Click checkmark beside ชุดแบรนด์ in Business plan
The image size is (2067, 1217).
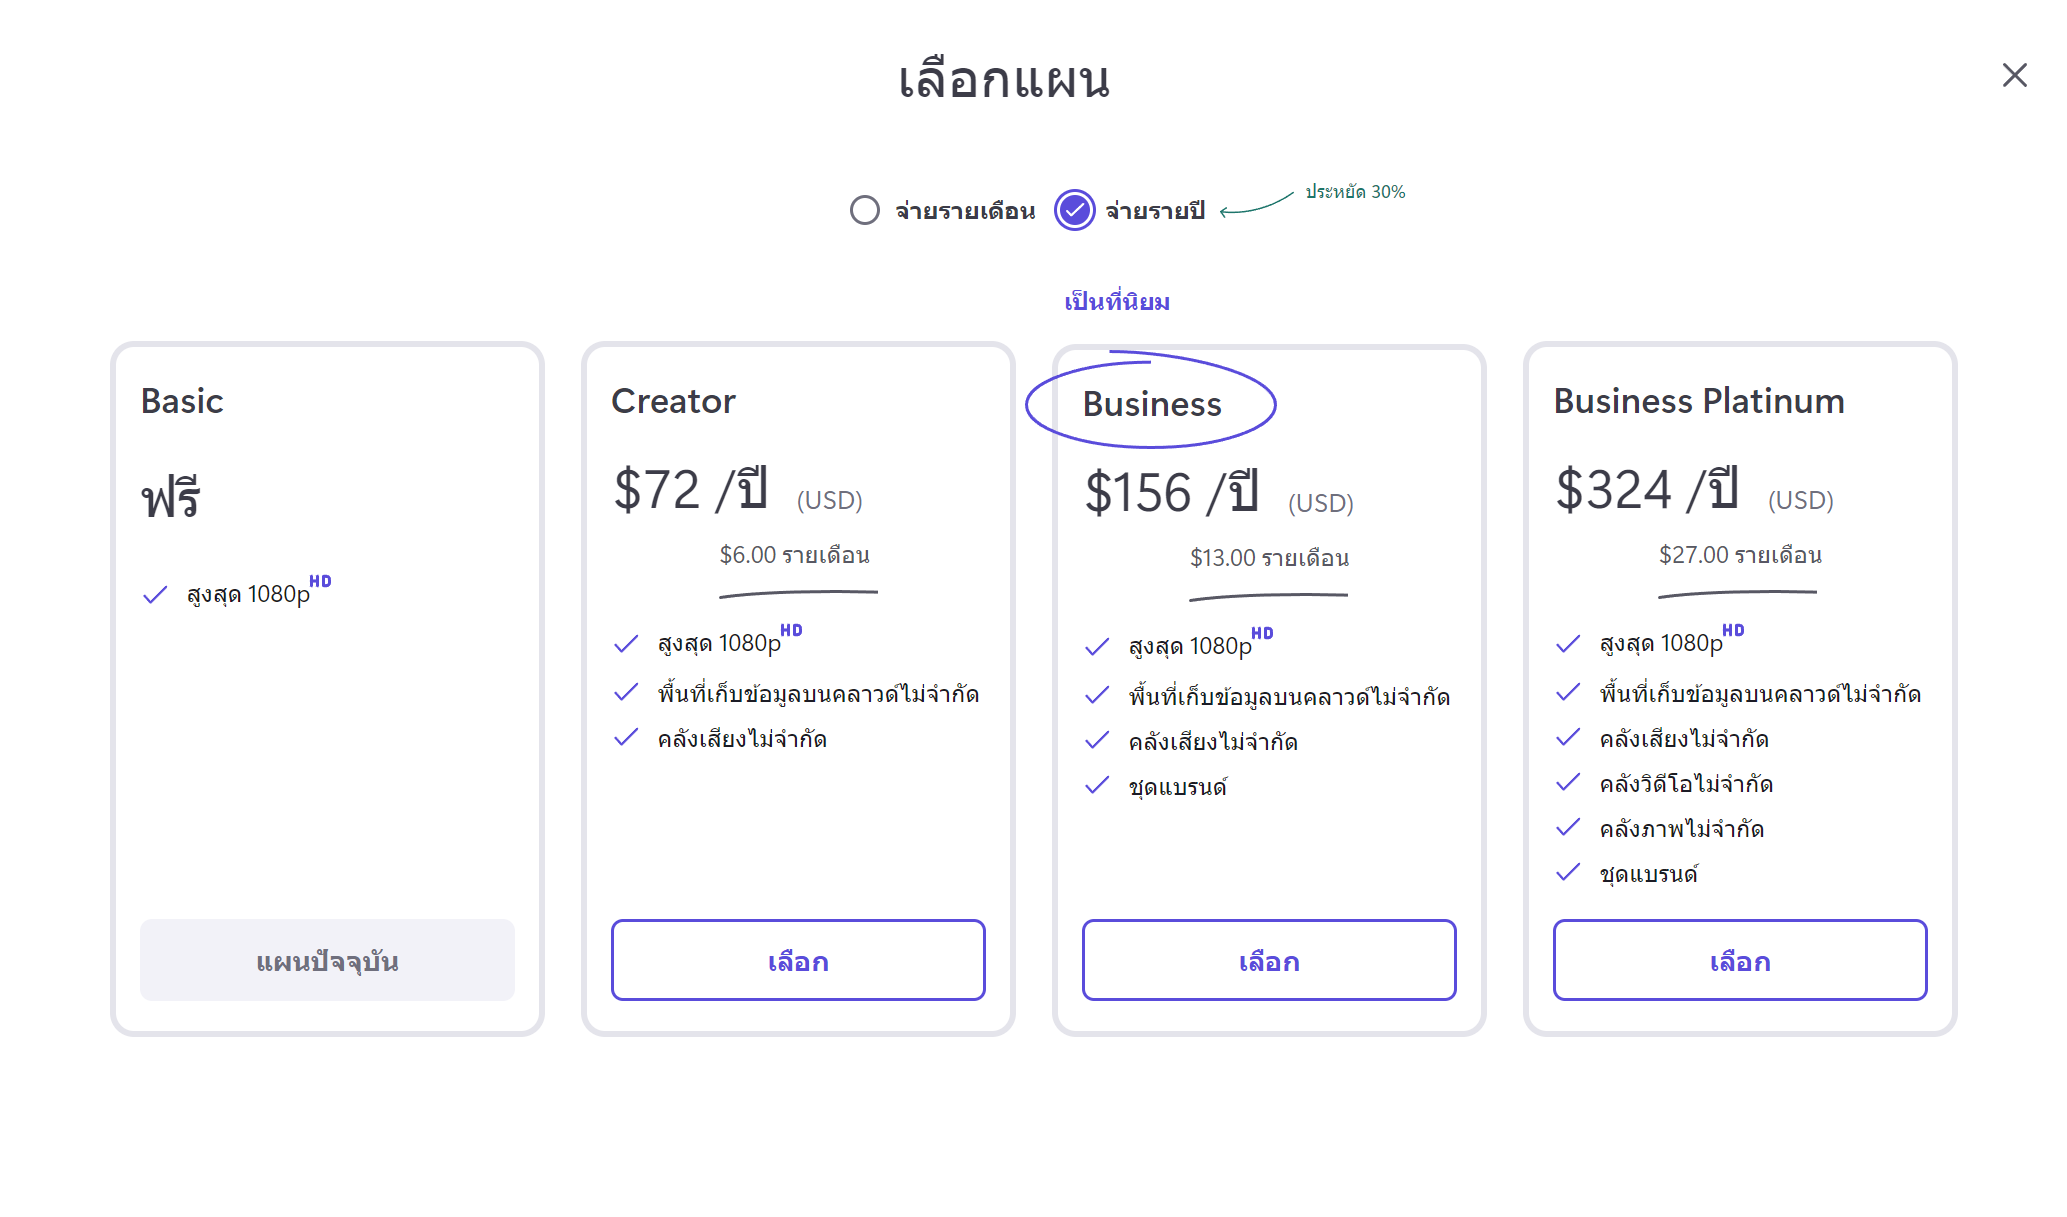click(1097, 785)
